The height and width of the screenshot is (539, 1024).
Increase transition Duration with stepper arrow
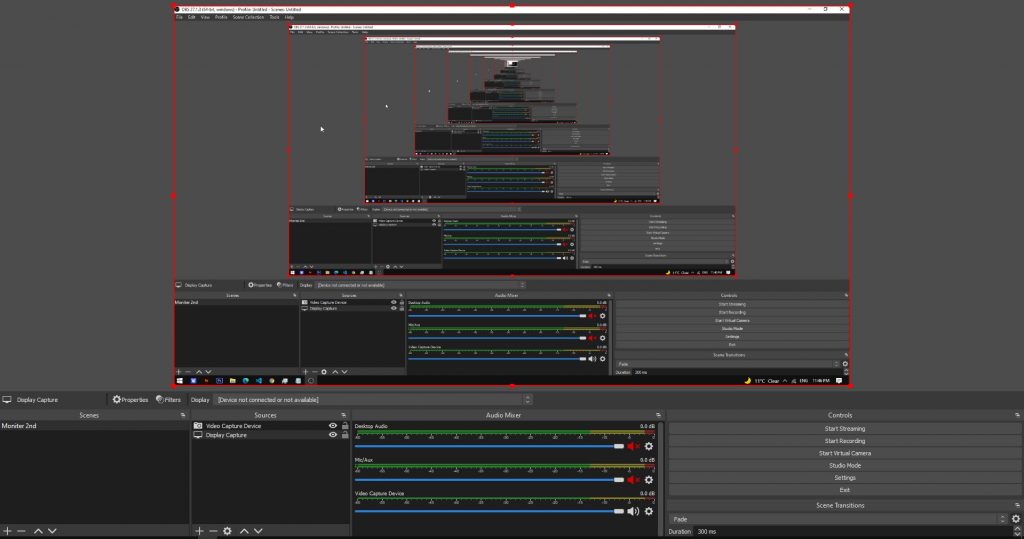(x=1016, y=529)
